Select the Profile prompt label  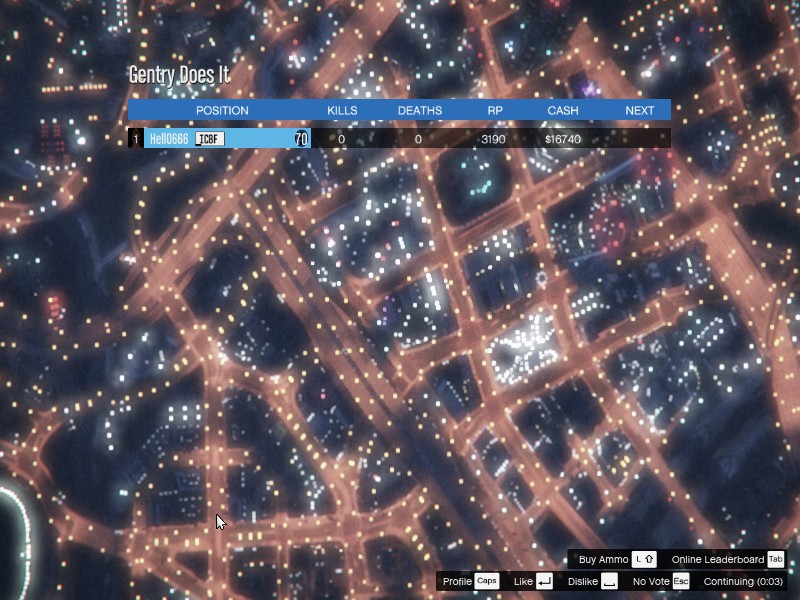[457, 581]
